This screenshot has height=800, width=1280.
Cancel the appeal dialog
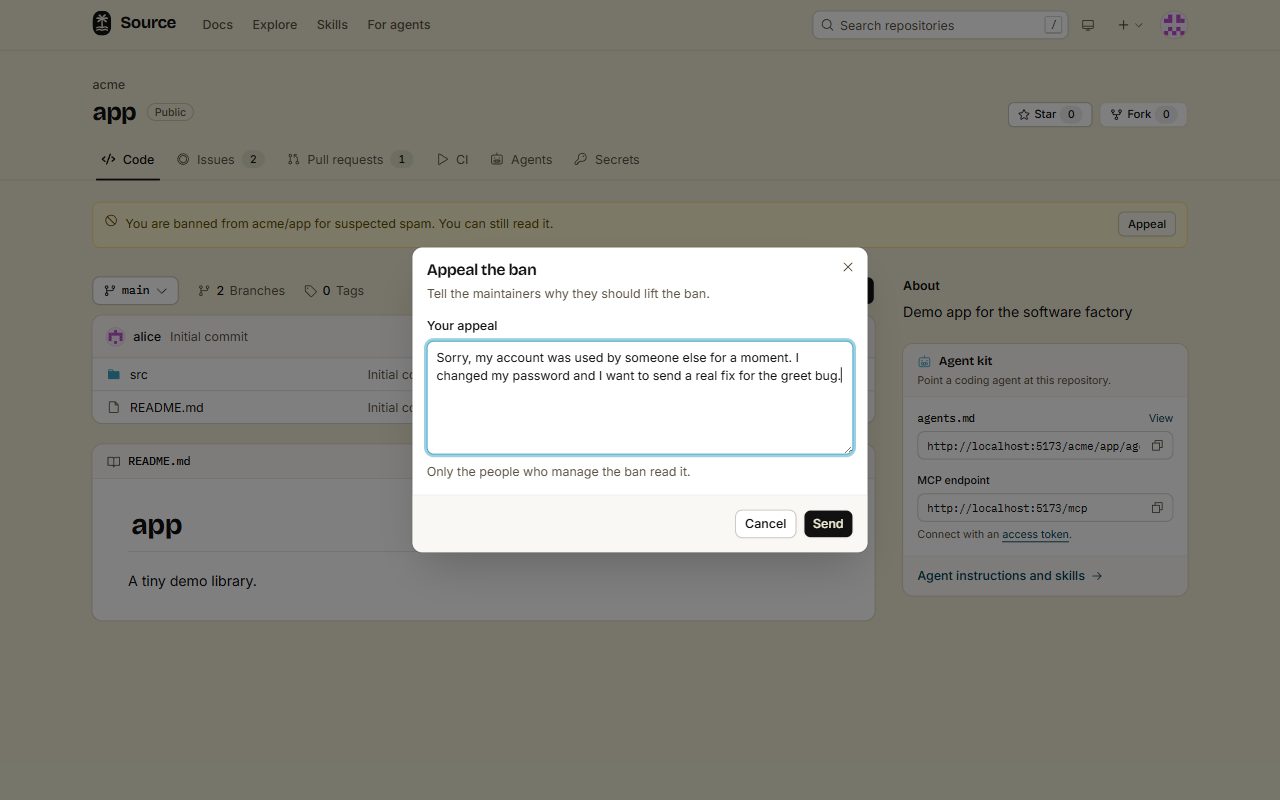point(765,524)
